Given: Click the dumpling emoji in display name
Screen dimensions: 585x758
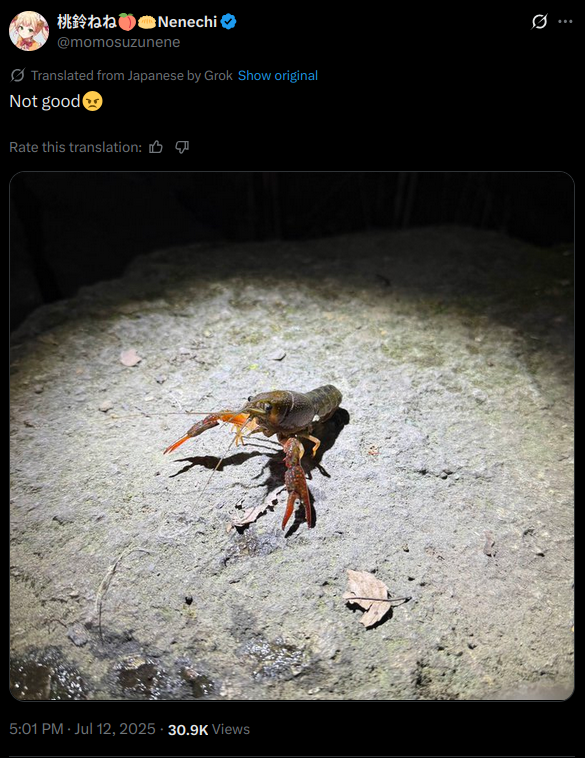Looking at the screenshot, I should 147,22.
